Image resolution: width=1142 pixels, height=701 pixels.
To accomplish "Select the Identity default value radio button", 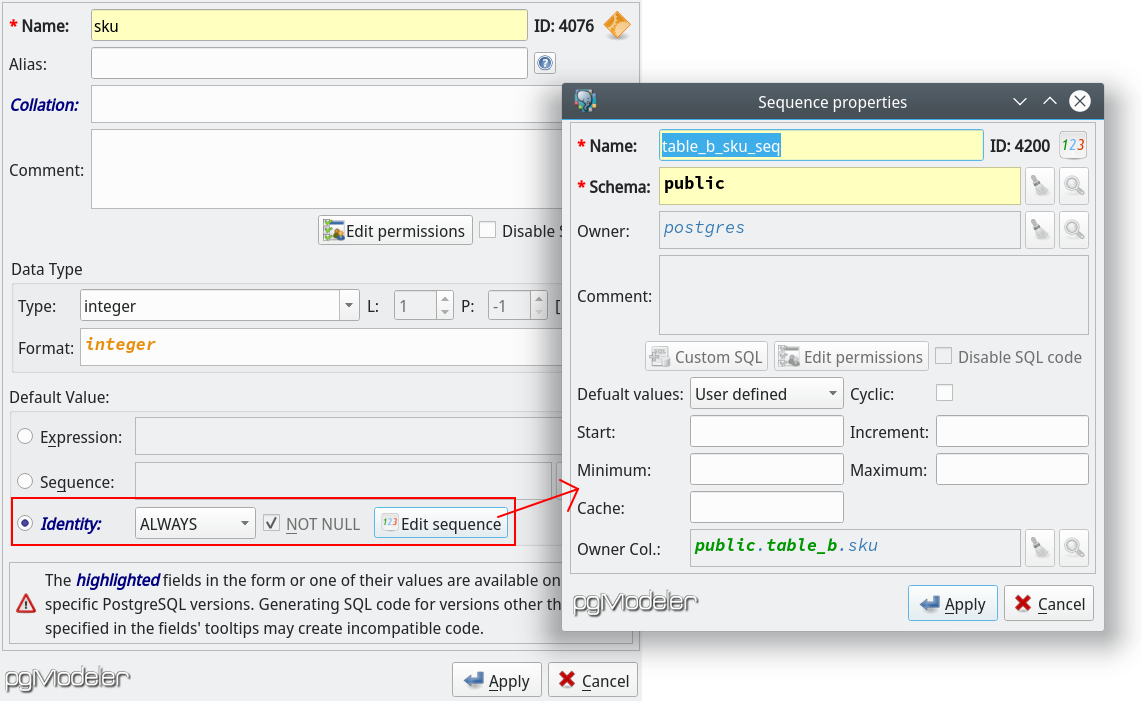I will point(25,523).
